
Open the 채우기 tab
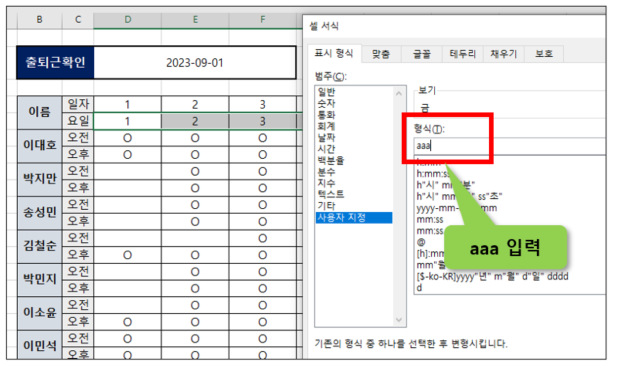coord(503,54)
